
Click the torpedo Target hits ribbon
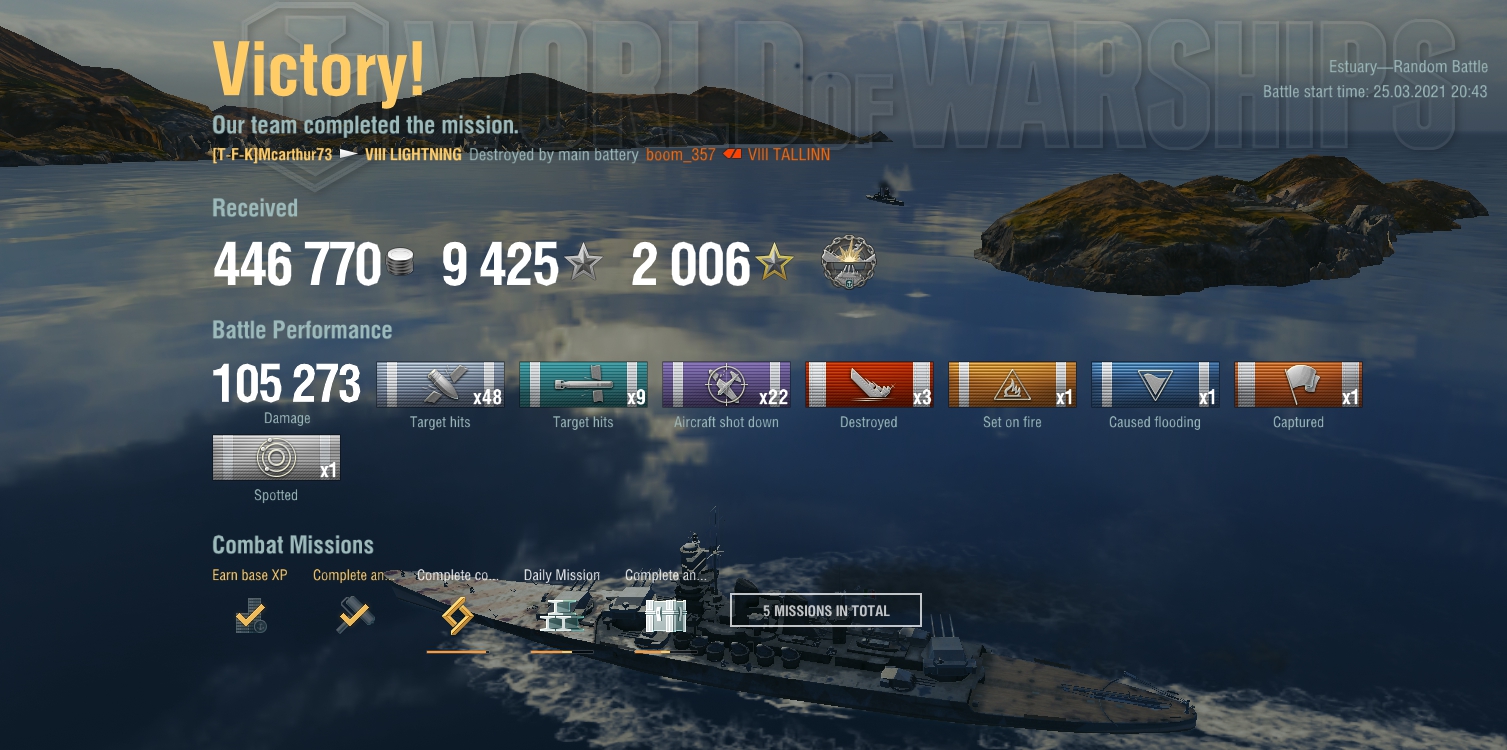583,385
